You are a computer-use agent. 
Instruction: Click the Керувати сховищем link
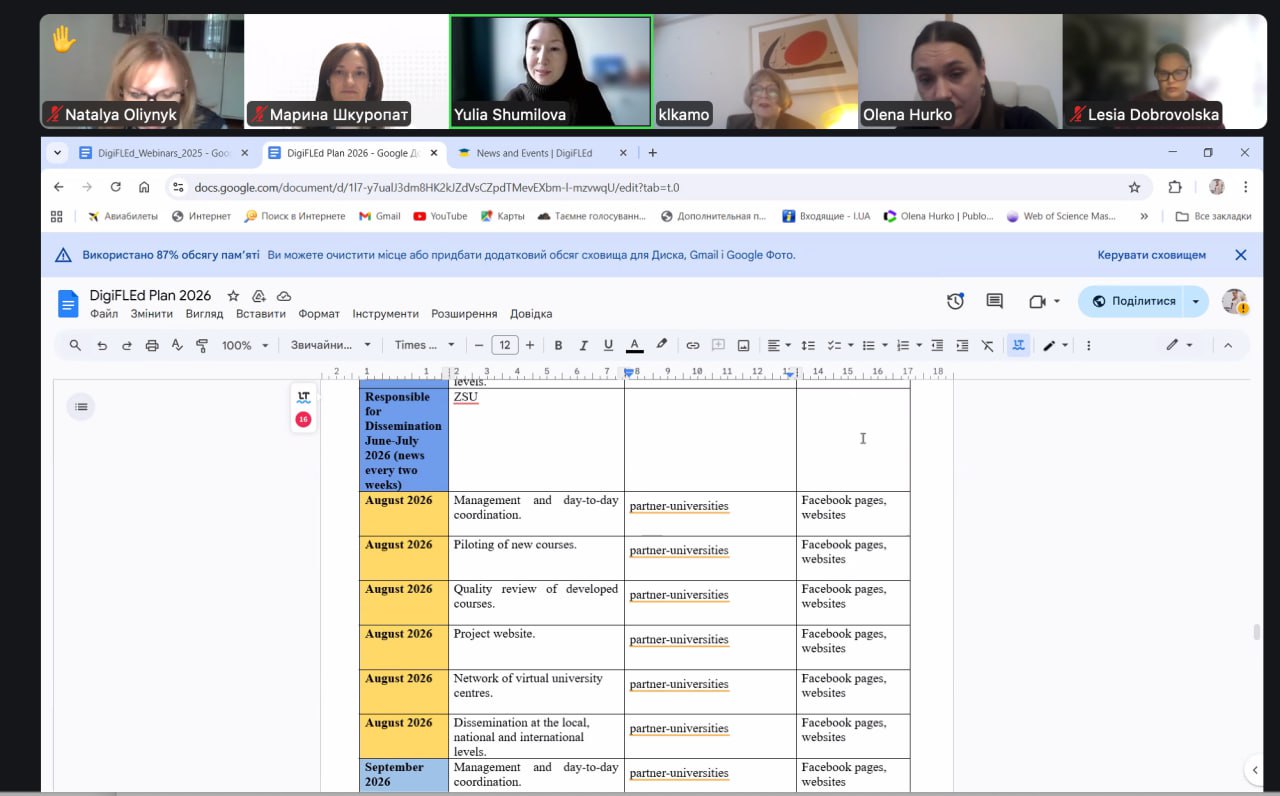[1151, 255]
